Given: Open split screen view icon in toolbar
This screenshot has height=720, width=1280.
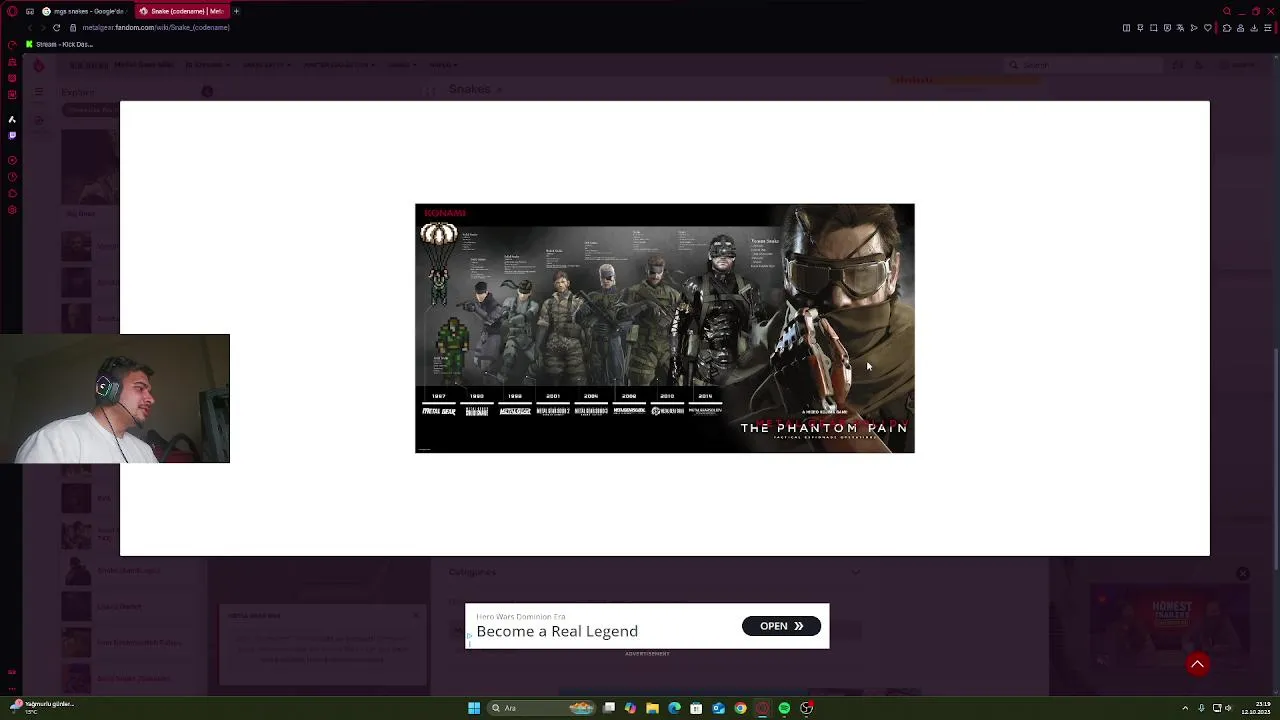Looking at the screenshot, I should [1127, 28].
